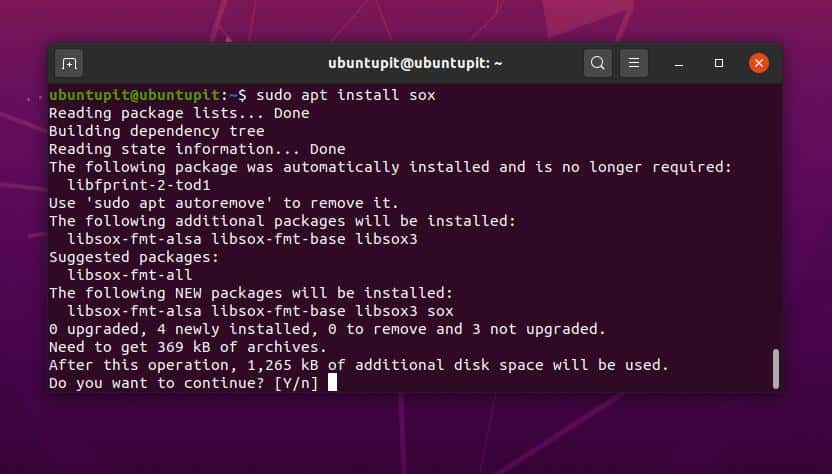Close the terminal with the orange button
Image resolution: width=832 pixels, height=474 pixels.
(759, 63)
